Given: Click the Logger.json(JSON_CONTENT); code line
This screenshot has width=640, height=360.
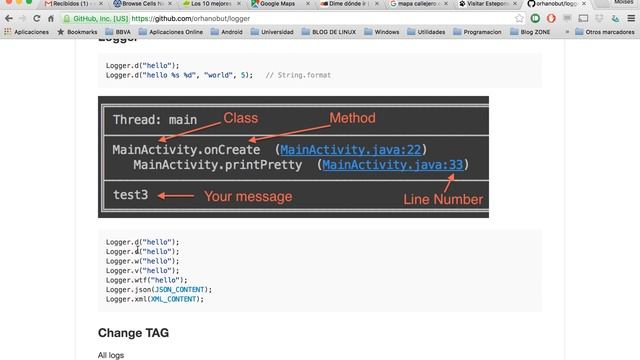Looking at the screenshot, I should [159, 289].
